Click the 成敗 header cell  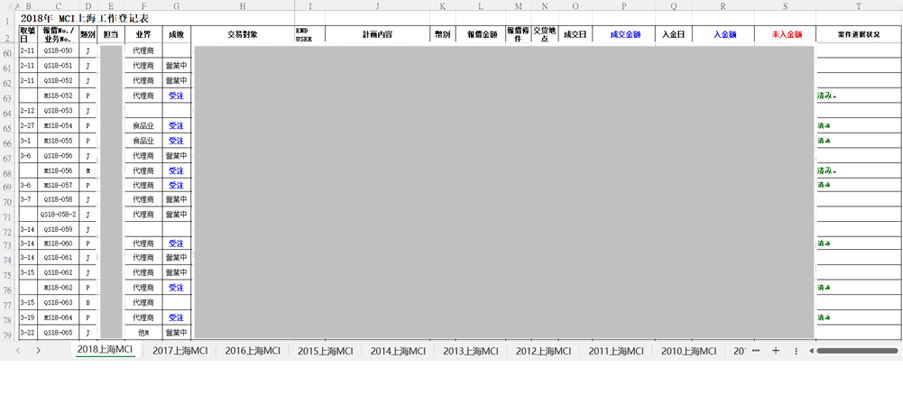point(176,34)
